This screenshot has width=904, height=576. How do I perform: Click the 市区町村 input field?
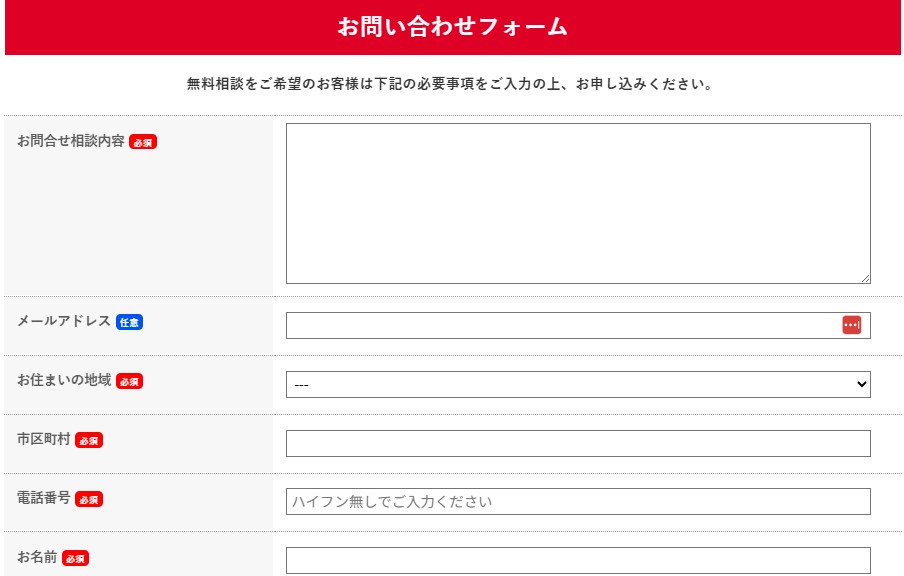click(x=578, y=443)
